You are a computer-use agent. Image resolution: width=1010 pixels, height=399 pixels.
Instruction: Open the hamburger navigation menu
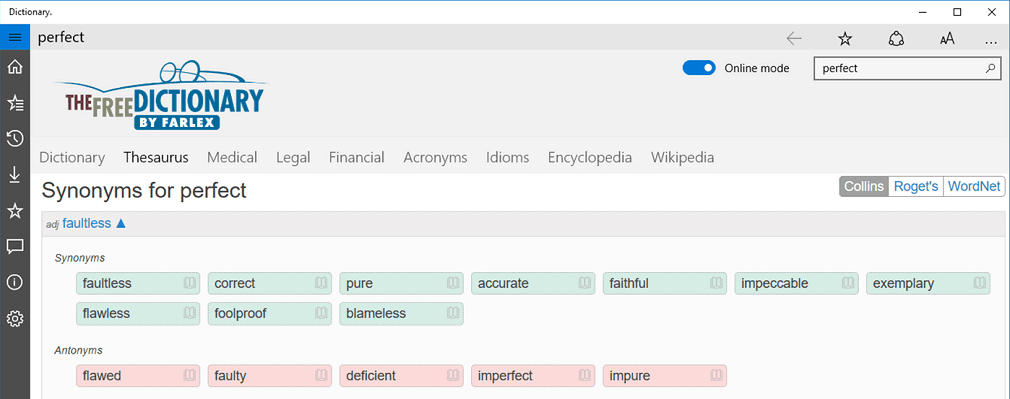[15, 37]
